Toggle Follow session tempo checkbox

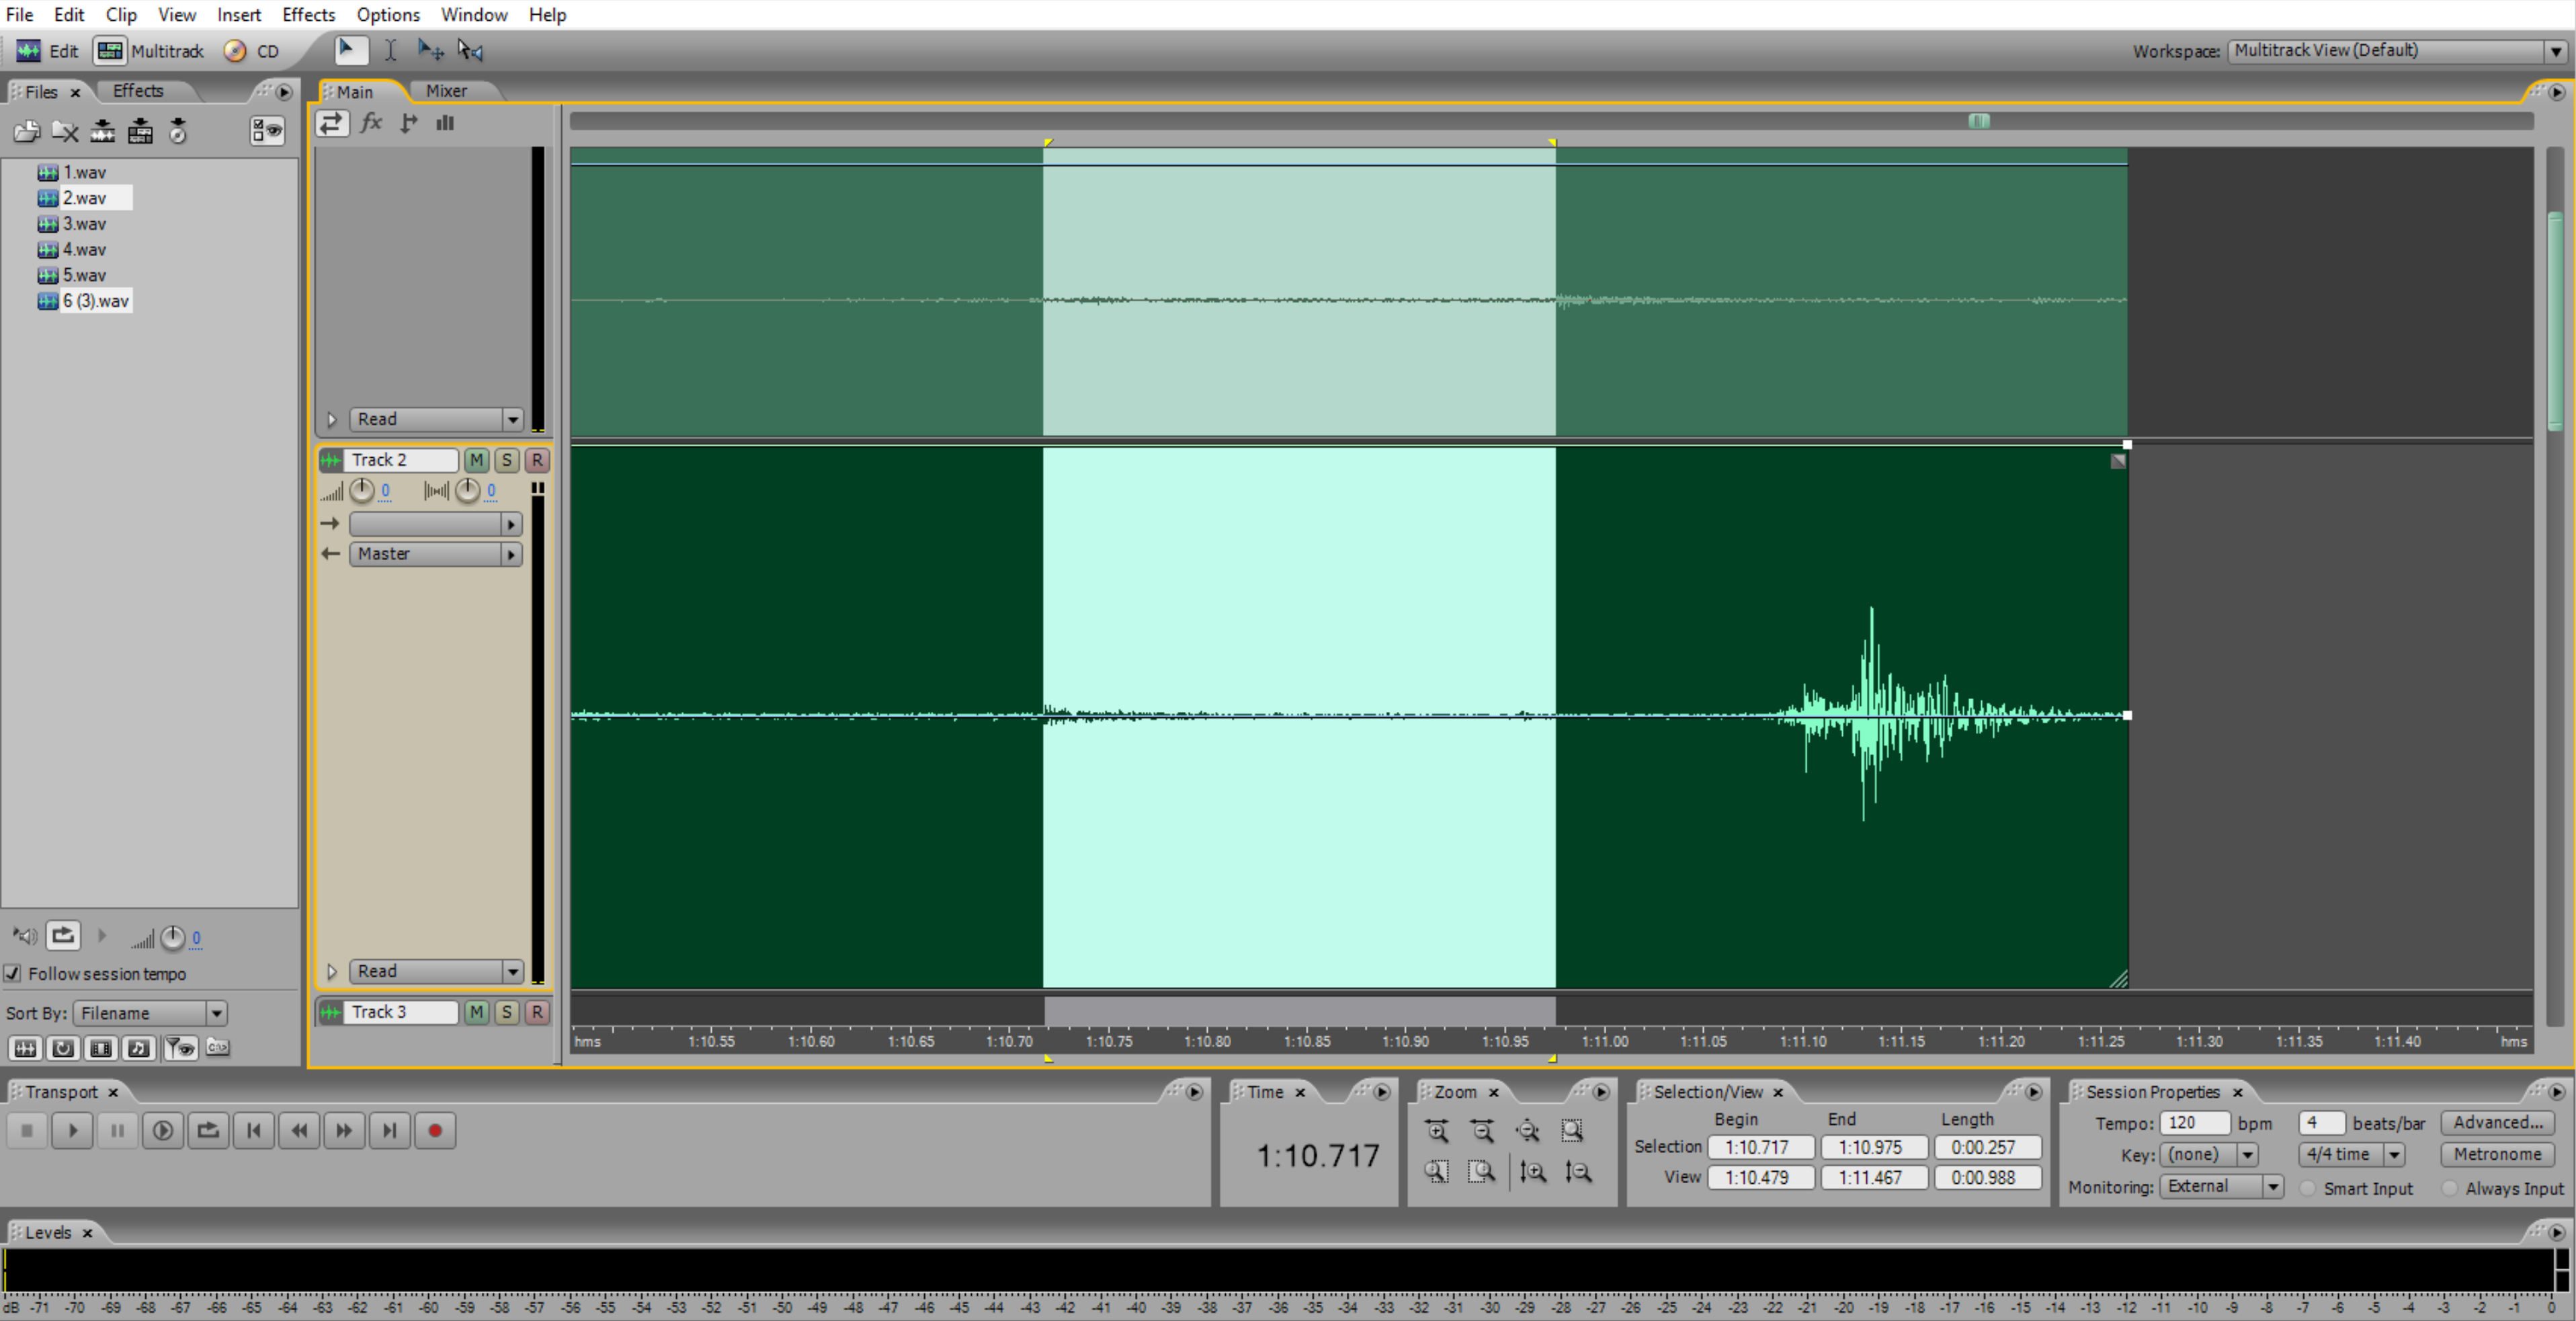(13, 973)
